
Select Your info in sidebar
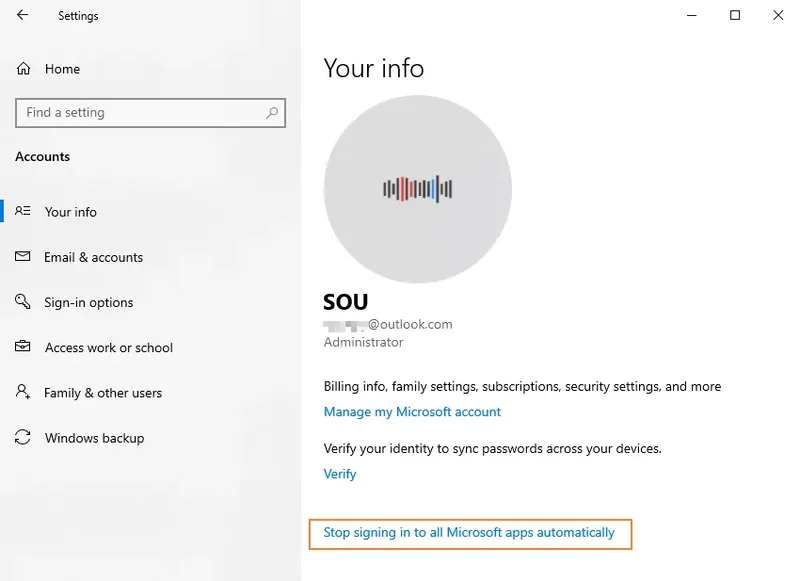click(x=70, y=212)
